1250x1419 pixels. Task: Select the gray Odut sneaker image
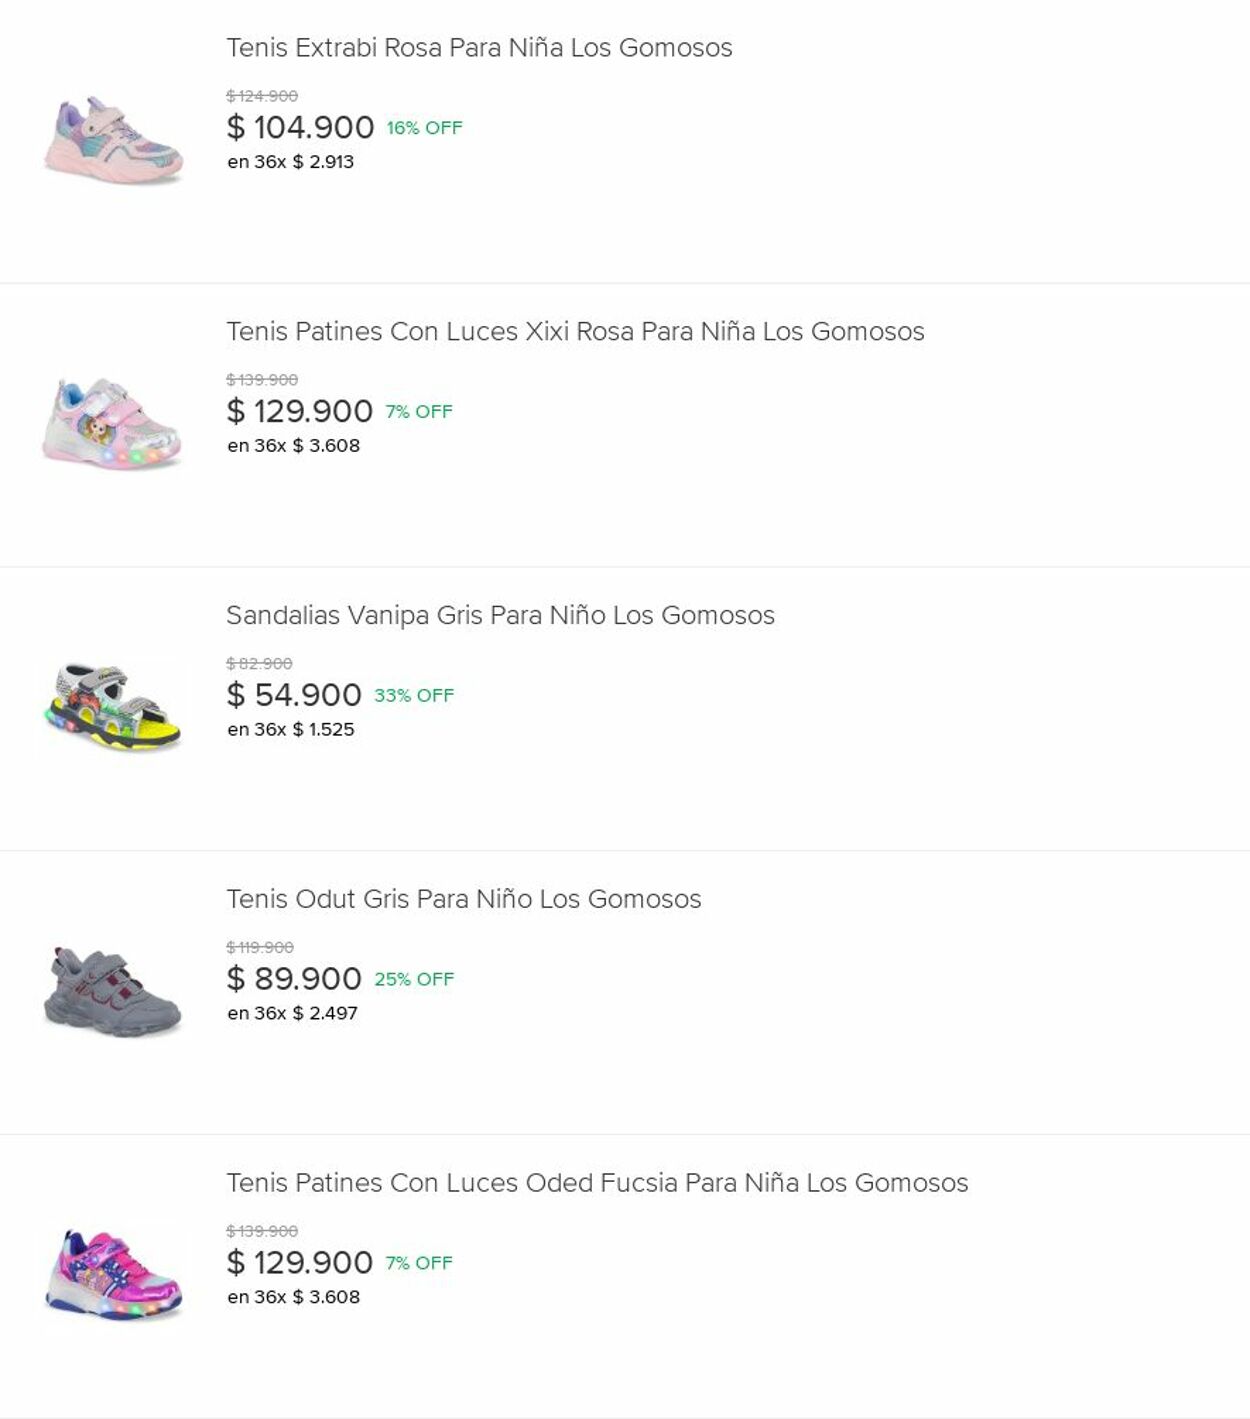[113, 991]
